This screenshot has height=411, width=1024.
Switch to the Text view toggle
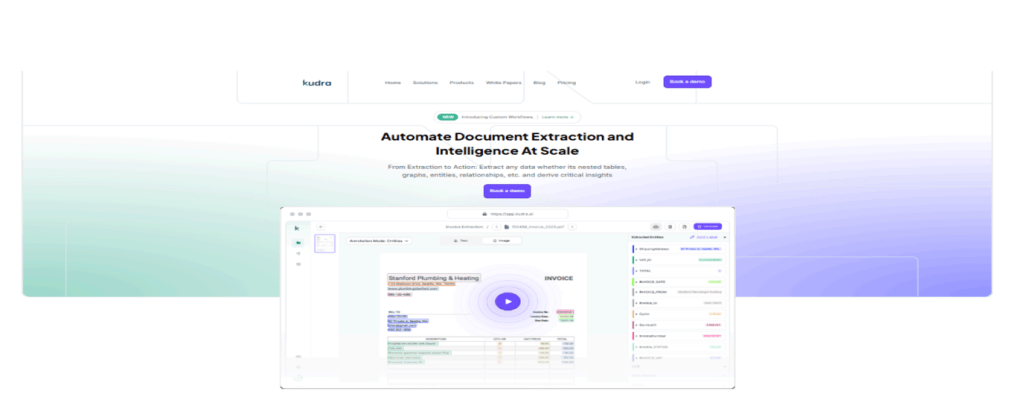tap(461, 241)
